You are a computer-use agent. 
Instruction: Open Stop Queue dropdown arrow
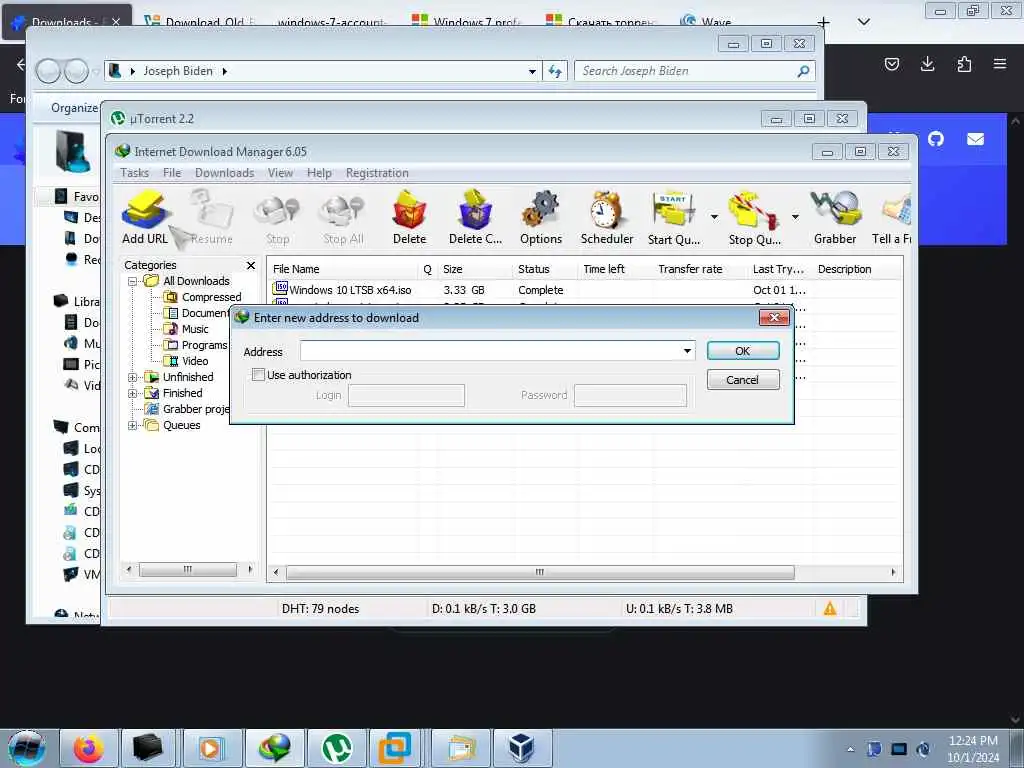(795, 216)
